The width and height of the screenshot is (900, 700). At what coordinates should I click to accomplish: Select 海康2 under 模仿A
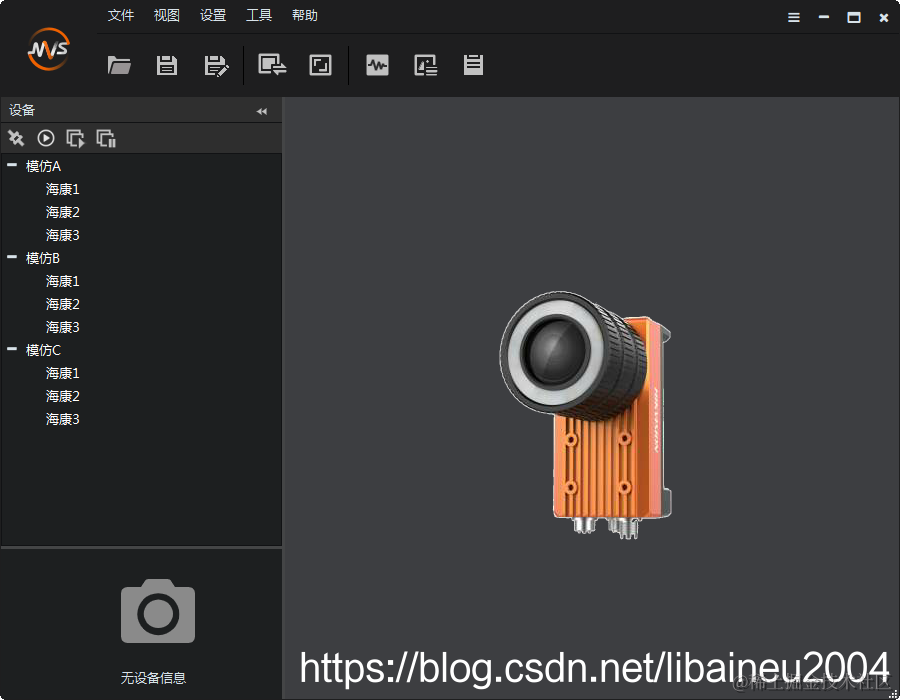pos(63,212)
